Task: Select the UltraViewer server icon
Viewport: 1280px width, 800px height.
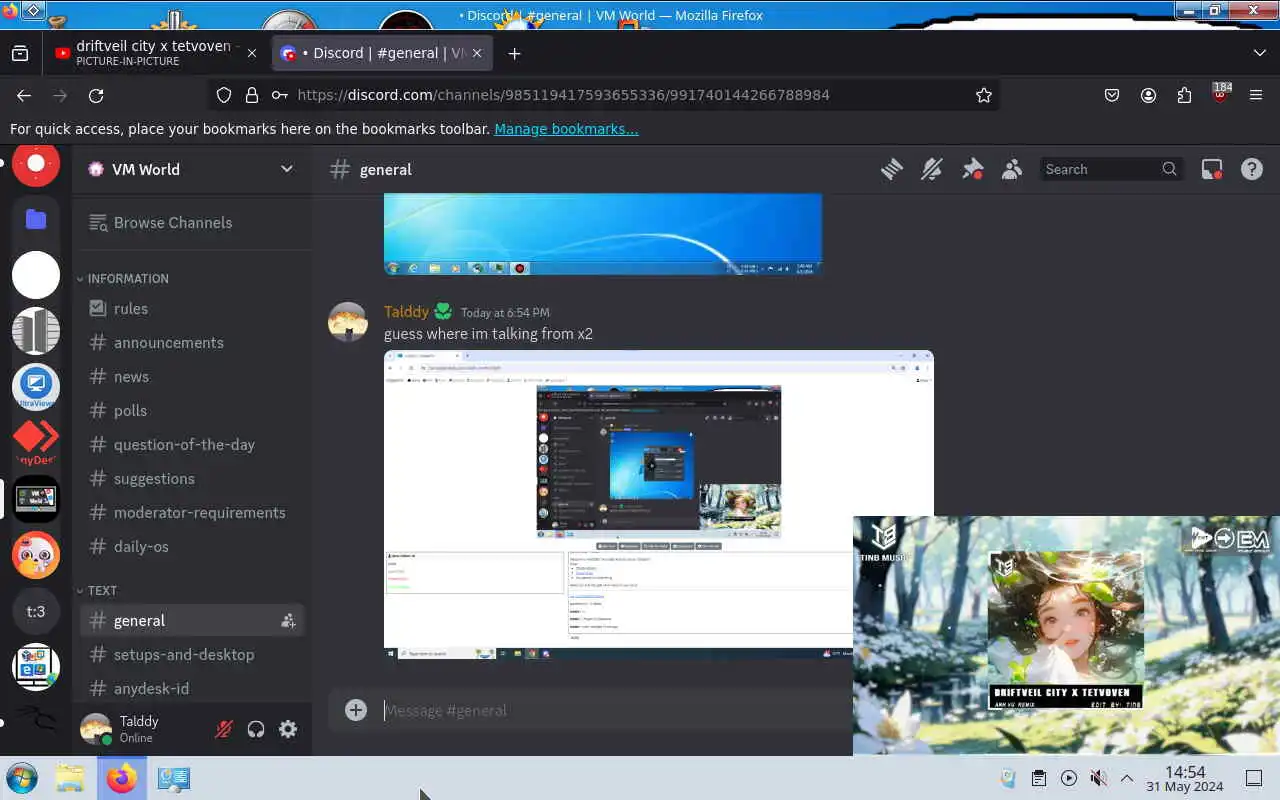Action: coord(36,387)
